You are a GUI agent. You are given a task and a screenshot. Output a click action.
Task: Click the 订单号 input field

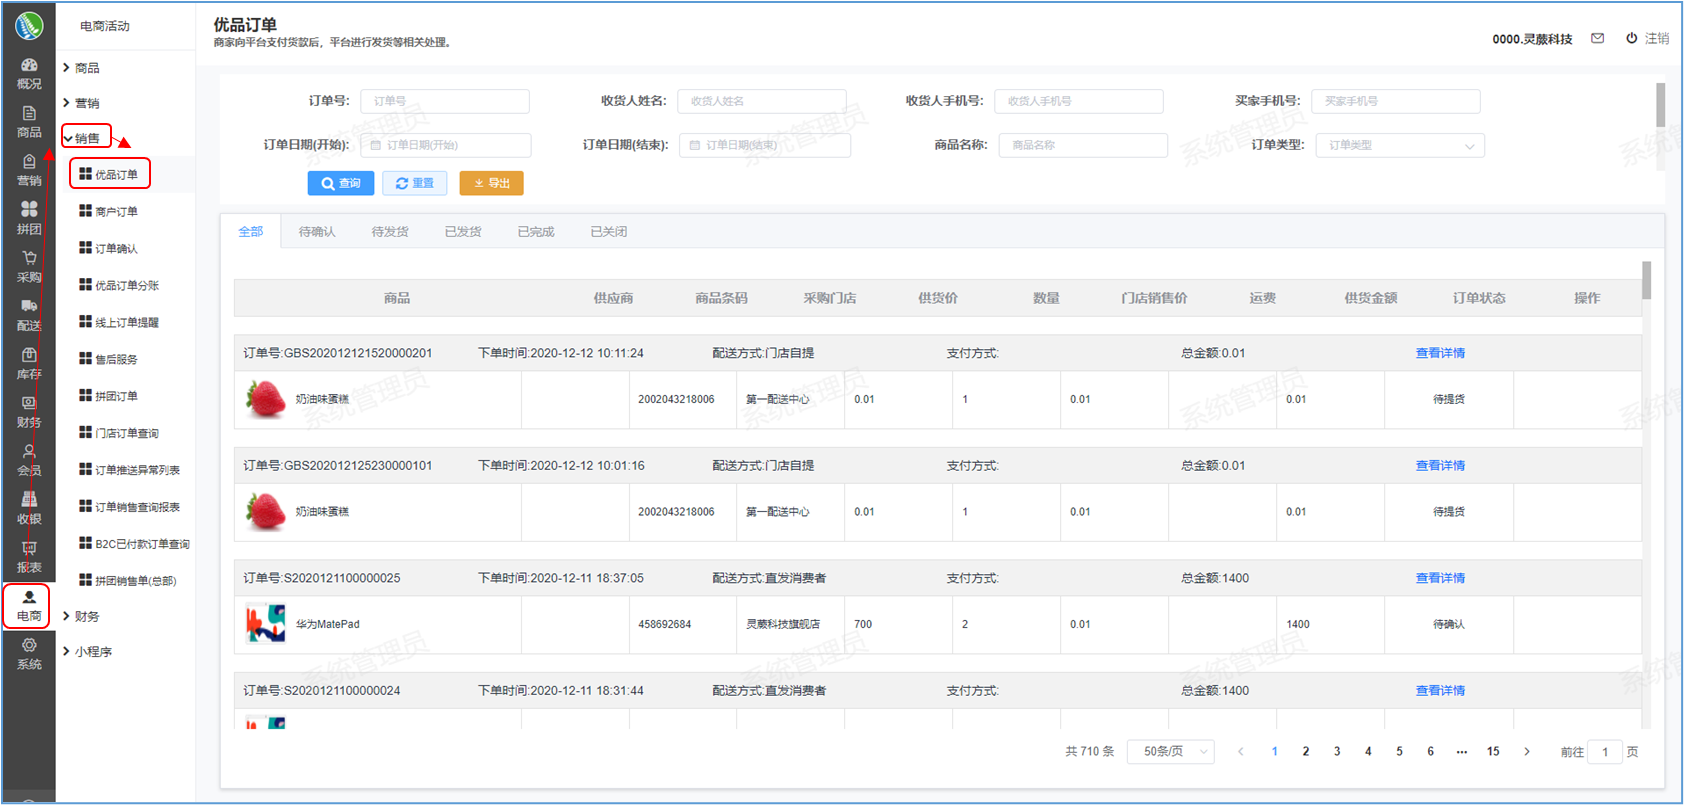point(444,101)
